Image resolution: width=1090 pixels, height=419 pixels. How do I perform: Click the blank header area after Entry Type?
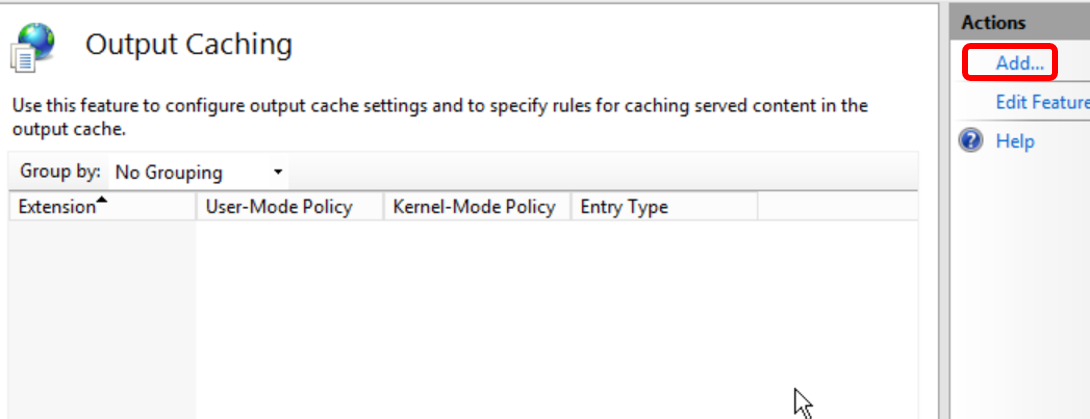coord(838,206)
